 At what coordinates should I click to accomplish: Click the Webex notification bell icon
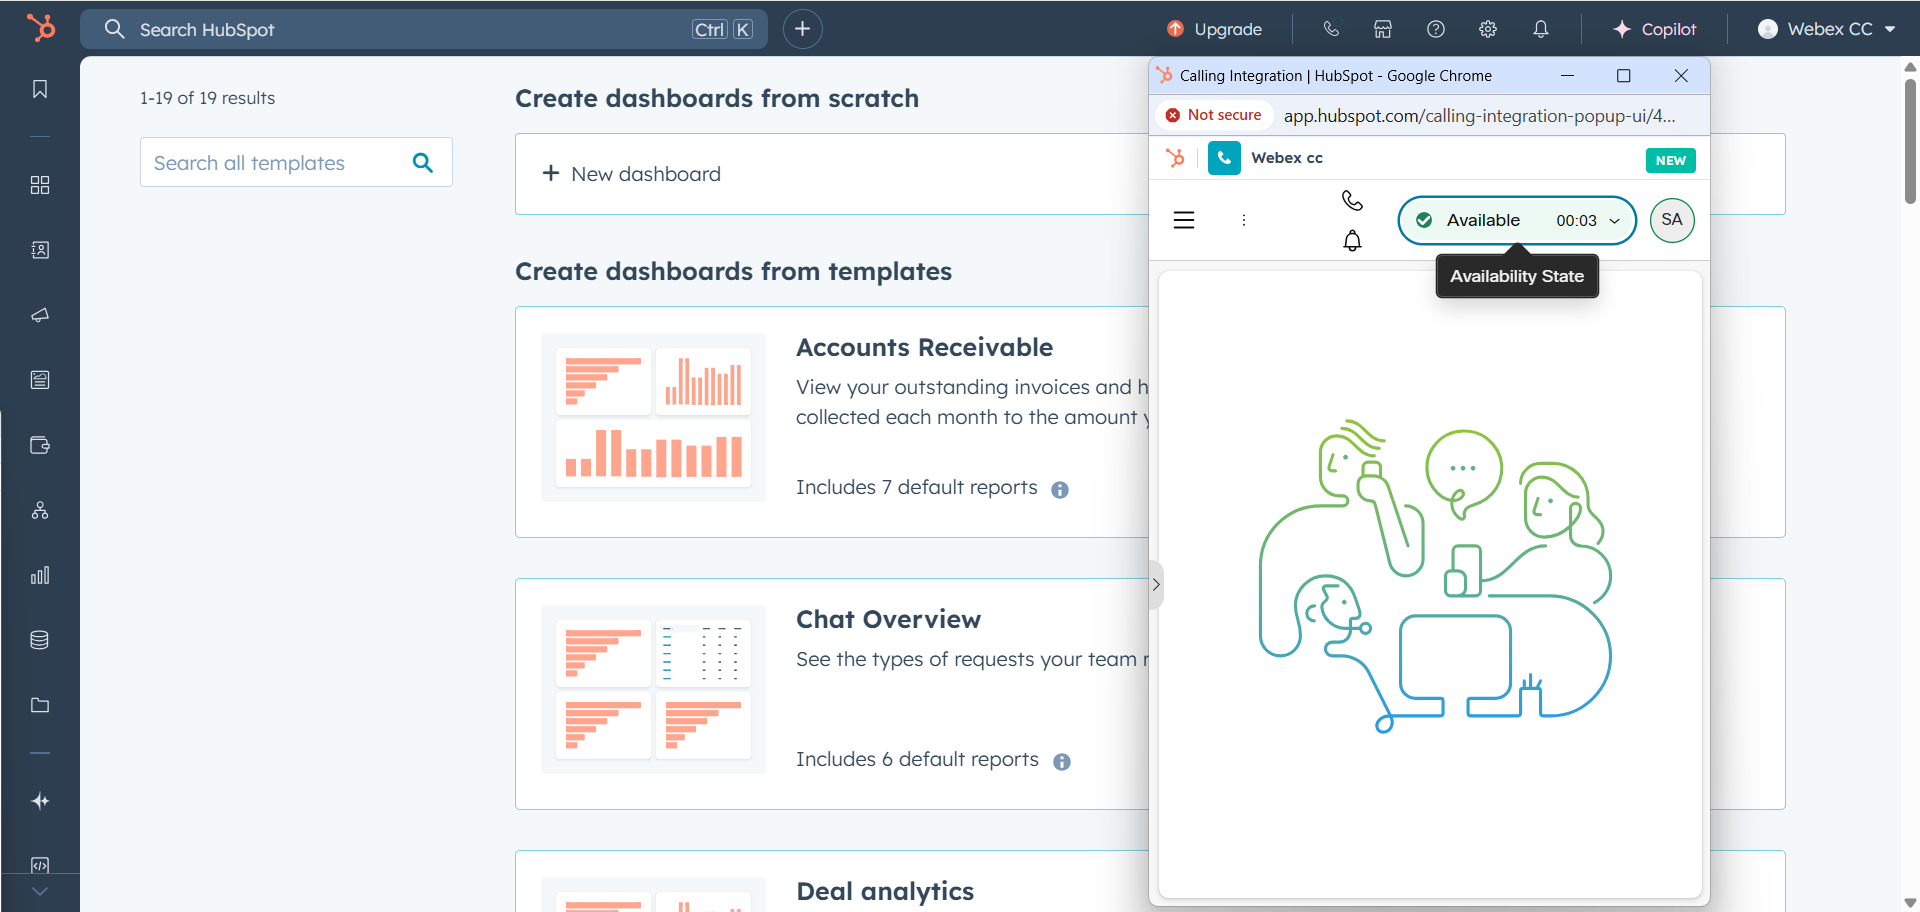[x=1352, y=241]
